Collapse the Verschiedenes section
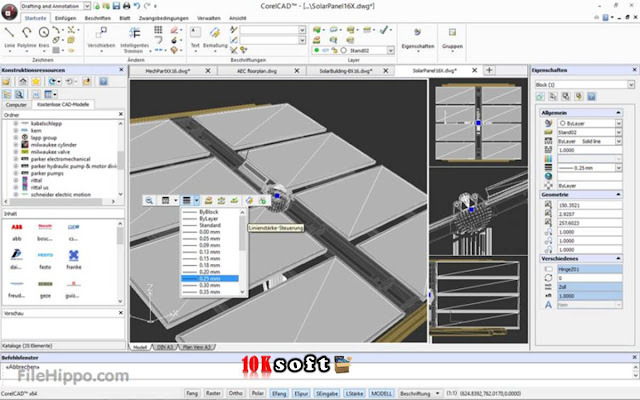The width and height of the screenshot is (640, 400). tap(618, 258)
